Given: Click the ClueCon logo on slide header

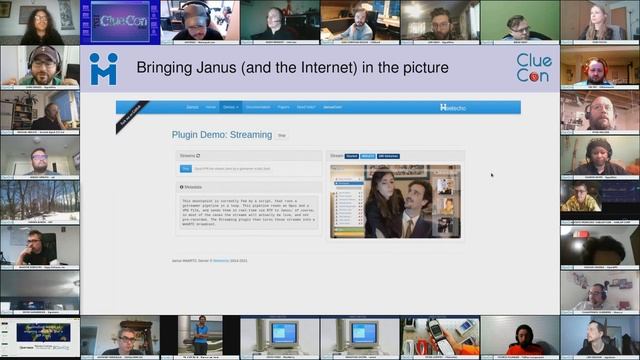Looking at the screenshot, I should click(x=534, y=68).
